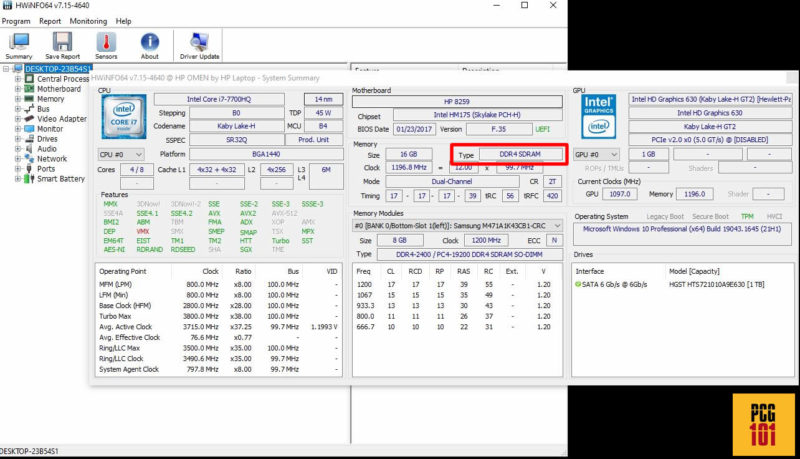Click the Memory tree icon
The image size is (800, 459).
(x=30, y=99)
